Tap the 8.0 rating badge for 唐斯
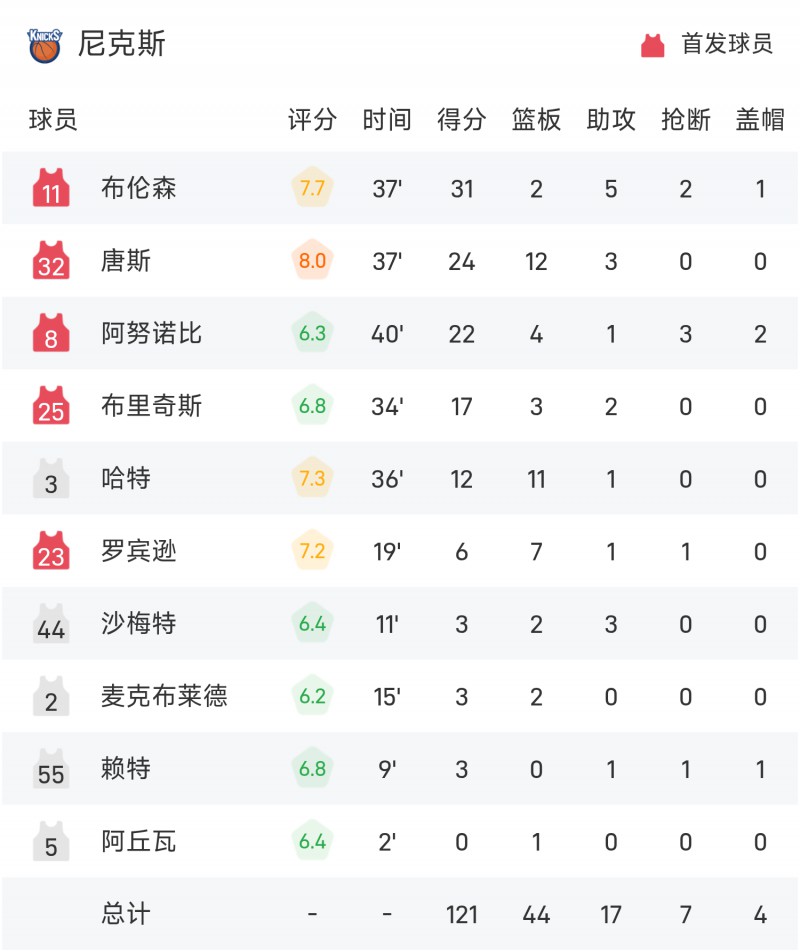800x952 pixels. (313, 260)
